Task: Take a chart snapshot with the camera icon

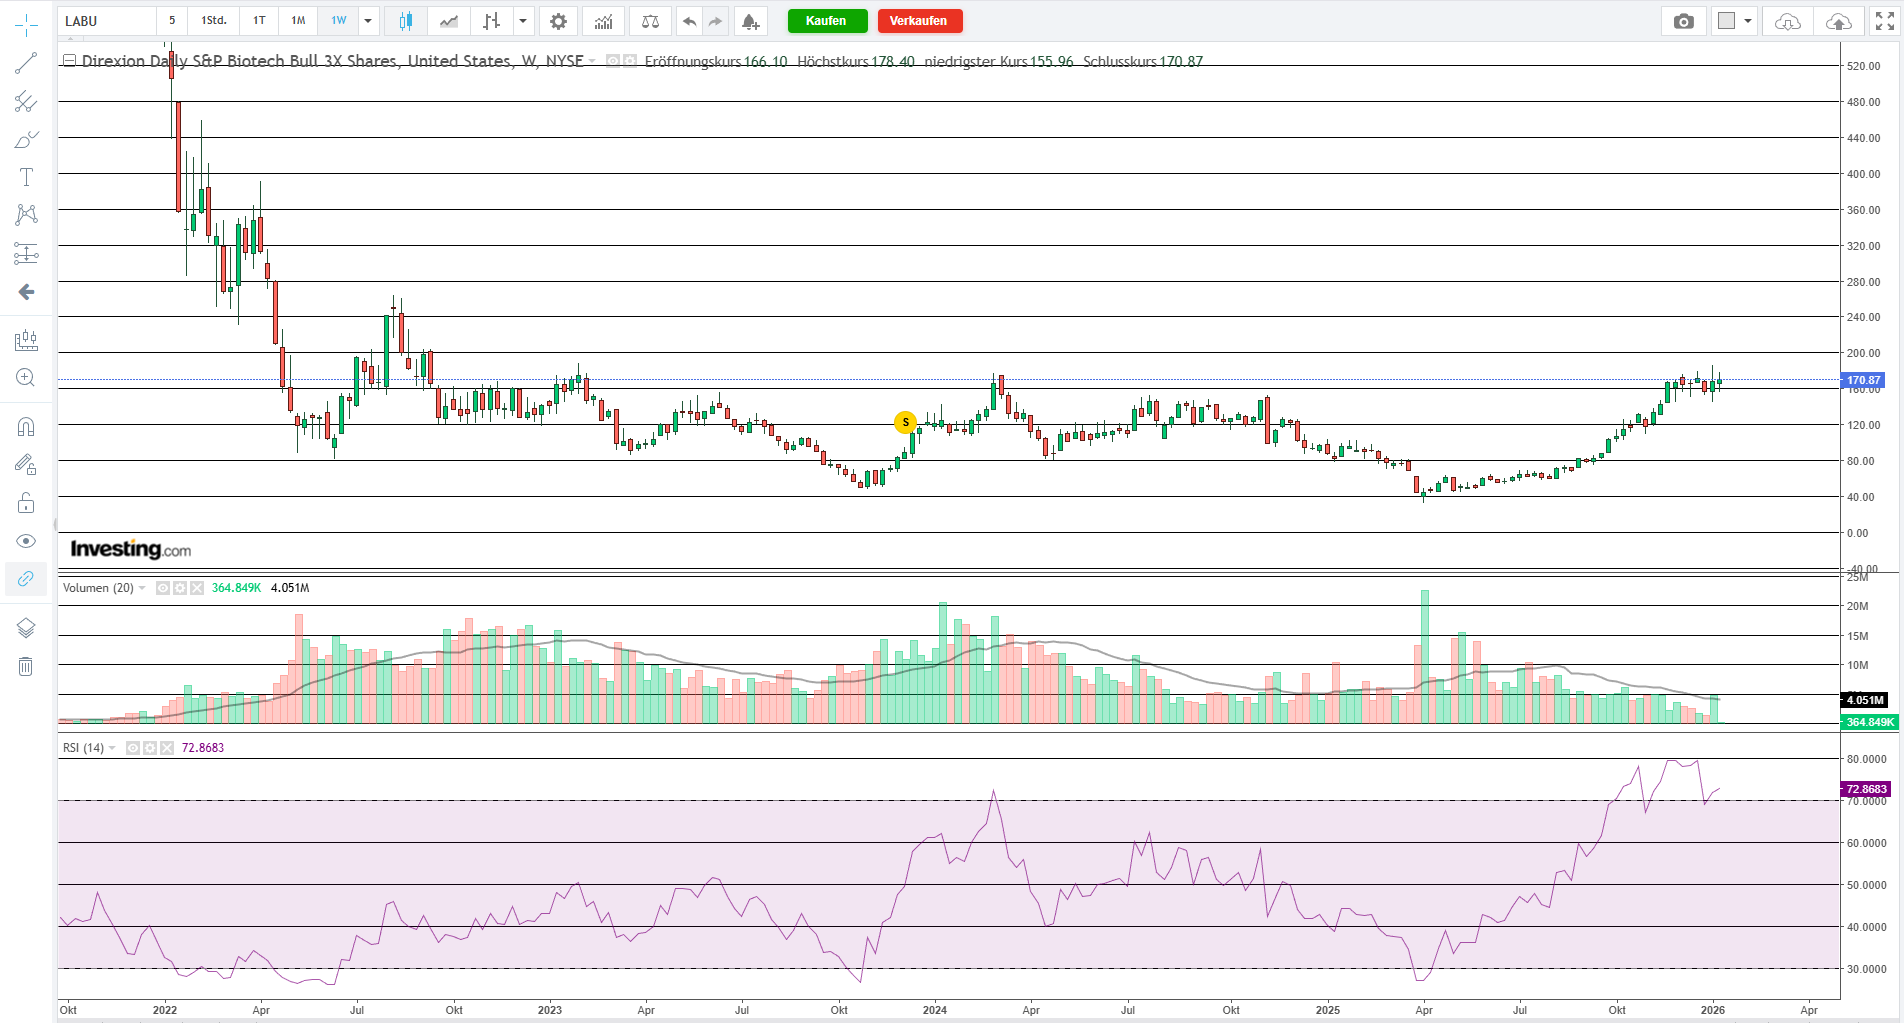Action: coord(1684,21)
